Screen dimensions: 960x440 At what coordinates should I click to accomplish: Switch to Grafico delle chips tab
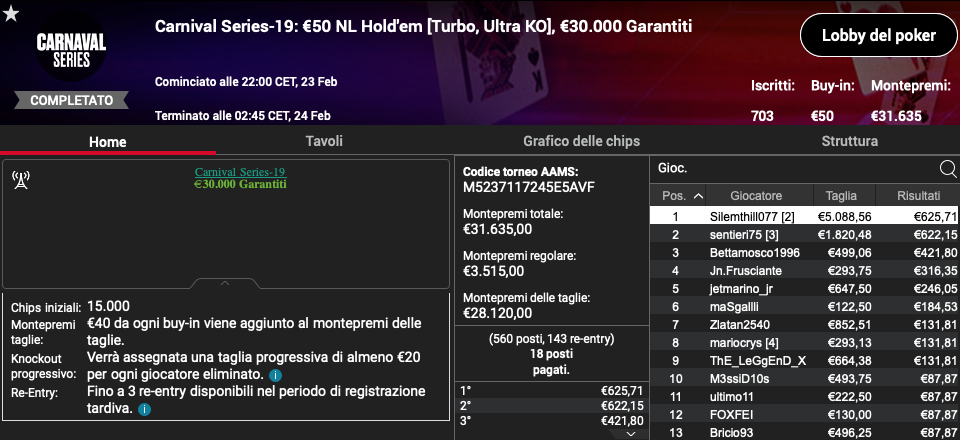(581, 141)
